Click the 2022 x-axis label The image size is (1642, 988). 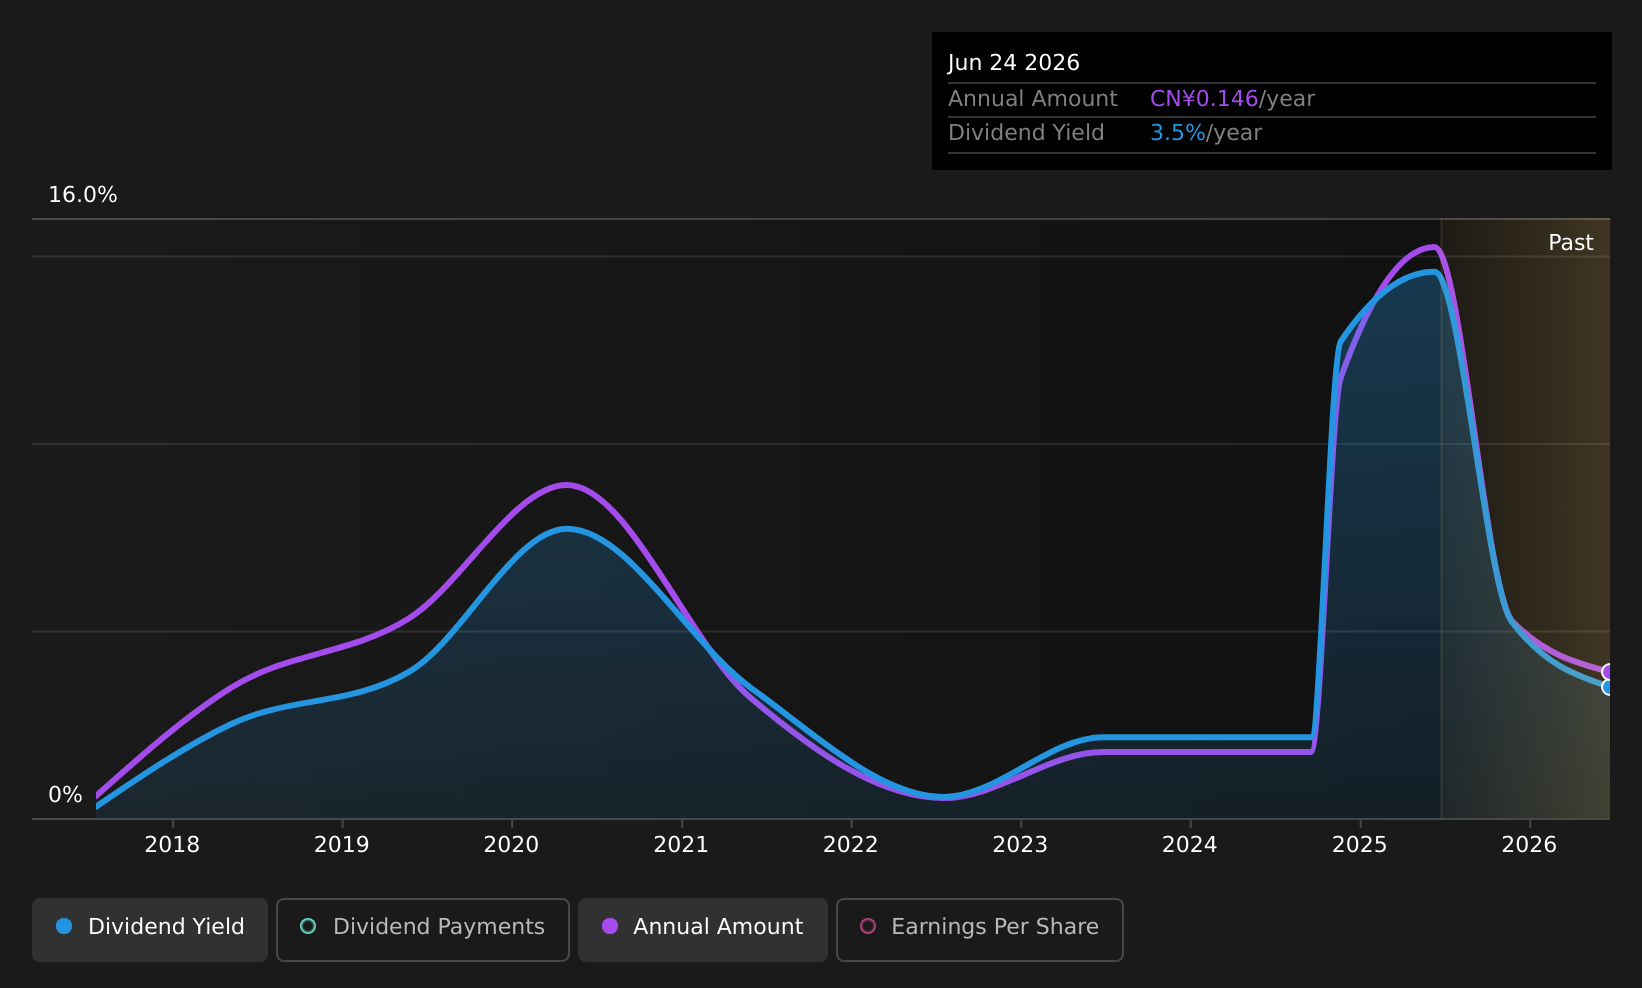tap(850, 845)
